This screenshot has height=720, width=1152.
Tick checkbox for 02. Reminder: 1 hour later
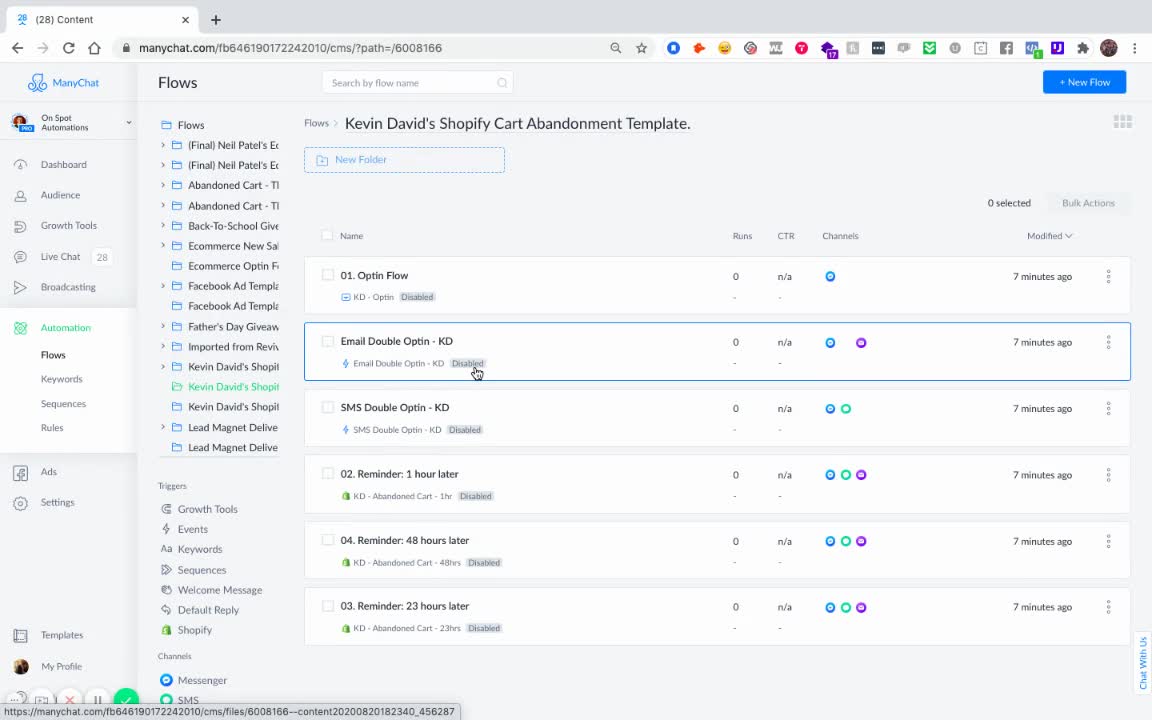pyautogui.click(x=327, y=474)
